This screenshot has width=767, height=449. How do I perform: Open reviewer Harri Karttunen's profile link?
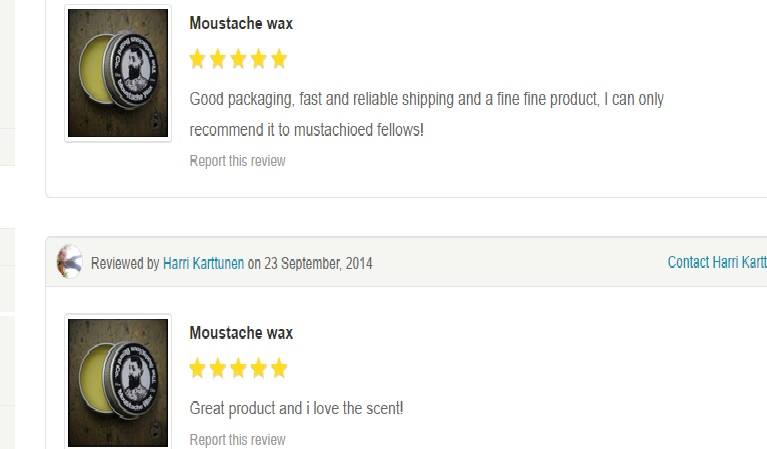pos(203,264)
